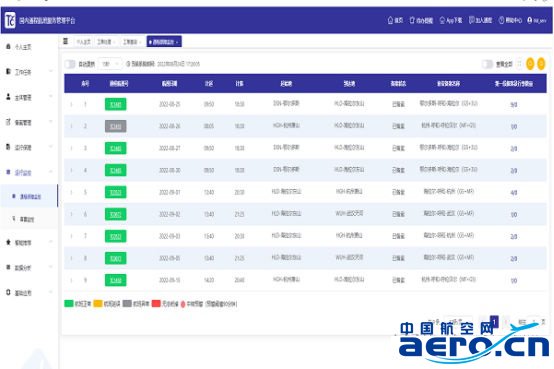The height and width of the screenshot is (369, 554).
Task: Open the help center icon in header
Action: [x=501, y=20]
